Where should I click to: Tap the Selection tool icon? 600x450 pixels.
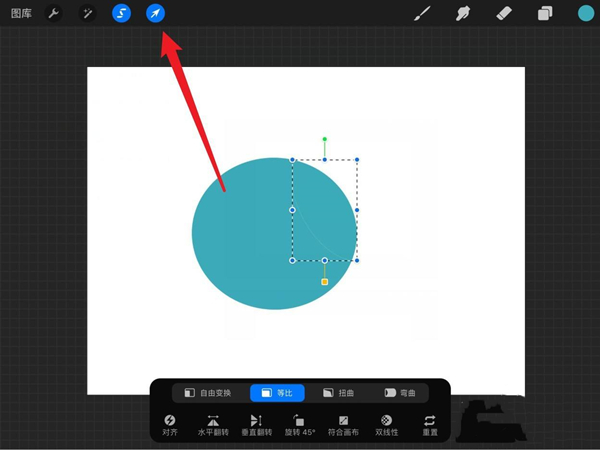coord(121,14)
